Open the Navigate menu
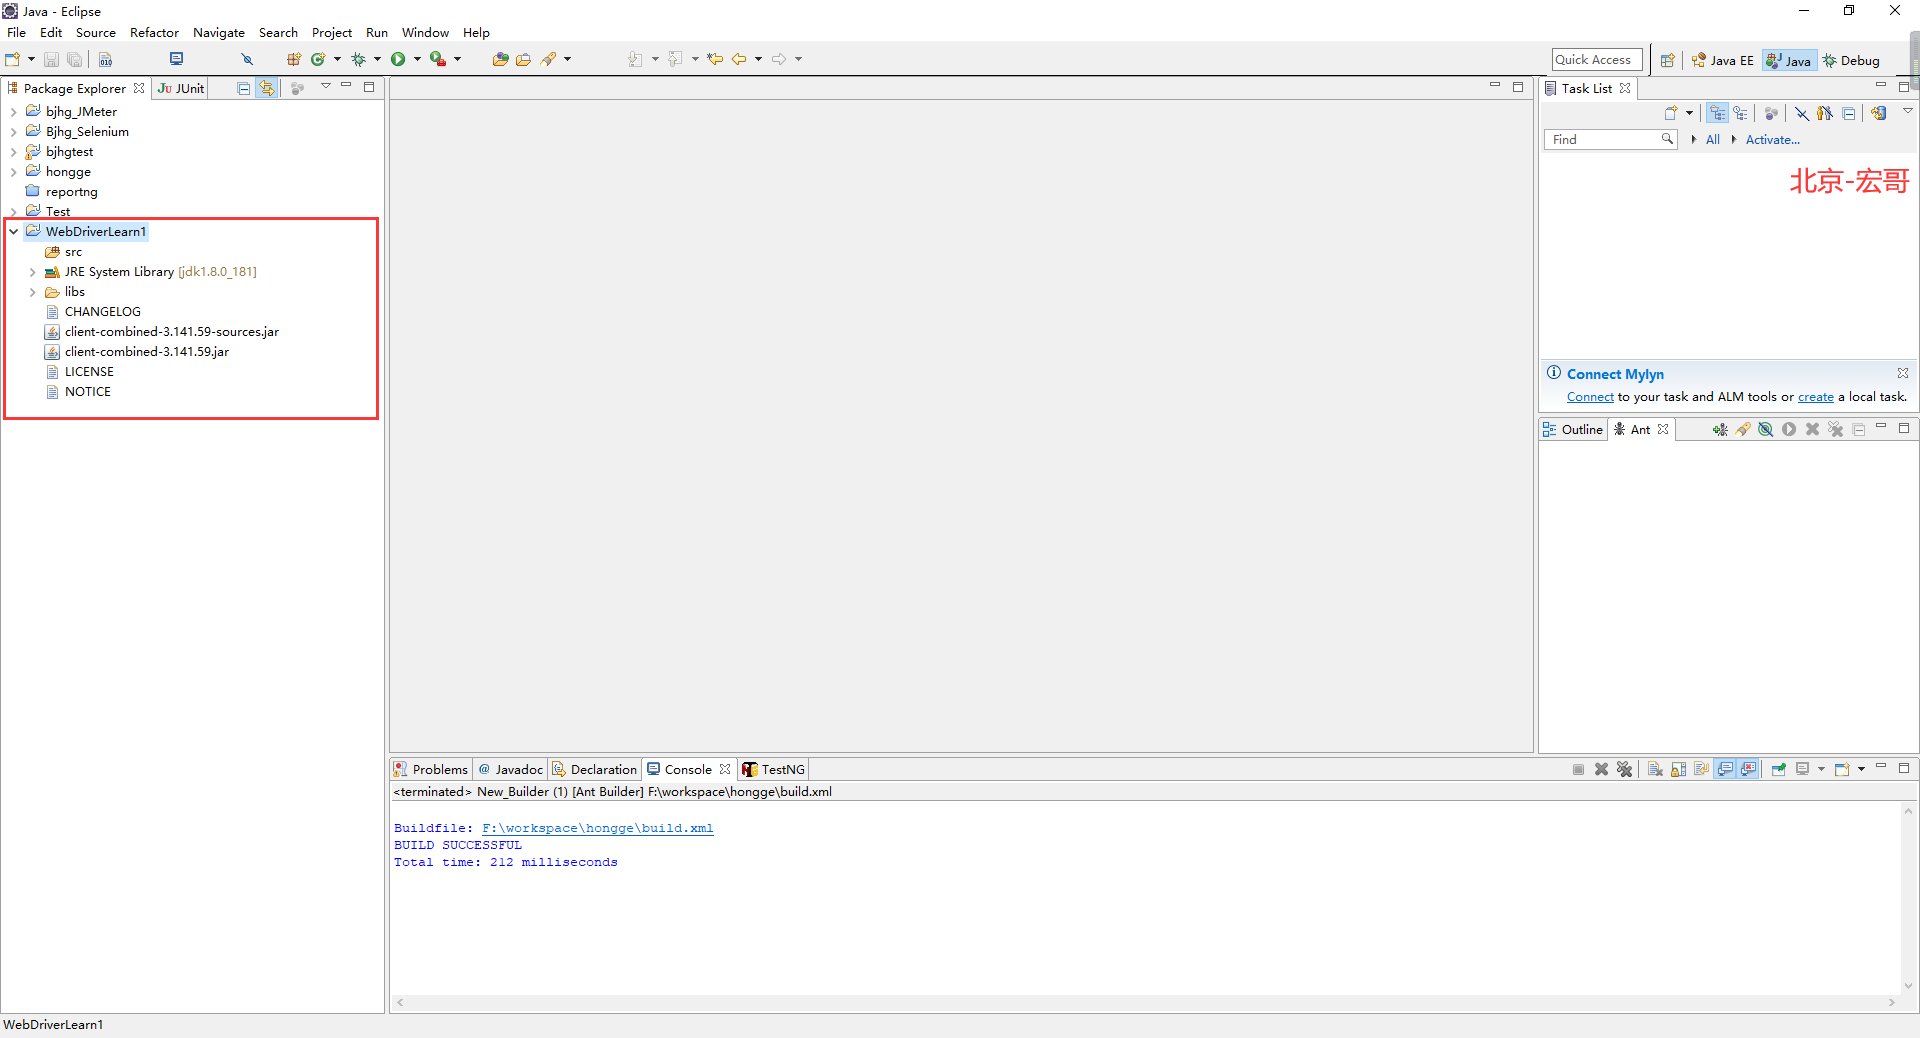The height and width of the screenshot is (1038, 1920). pyautogui.click(x=219, y=32)
